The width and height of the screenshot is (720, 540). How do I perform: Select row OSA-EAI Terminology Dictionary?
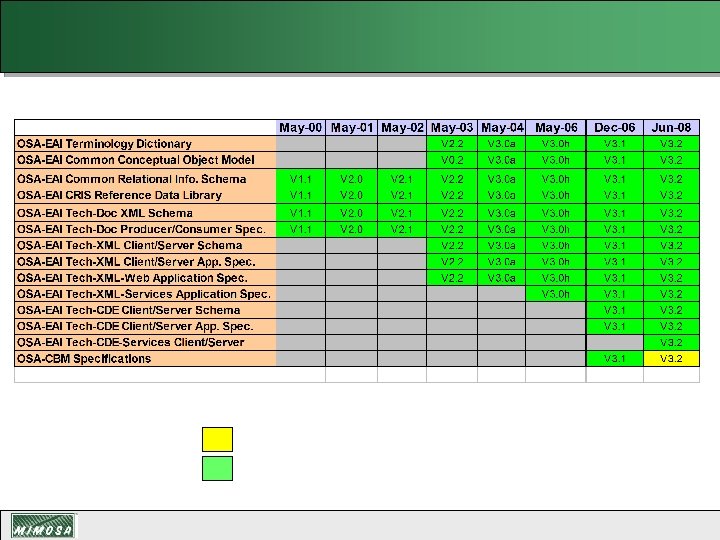357,144
